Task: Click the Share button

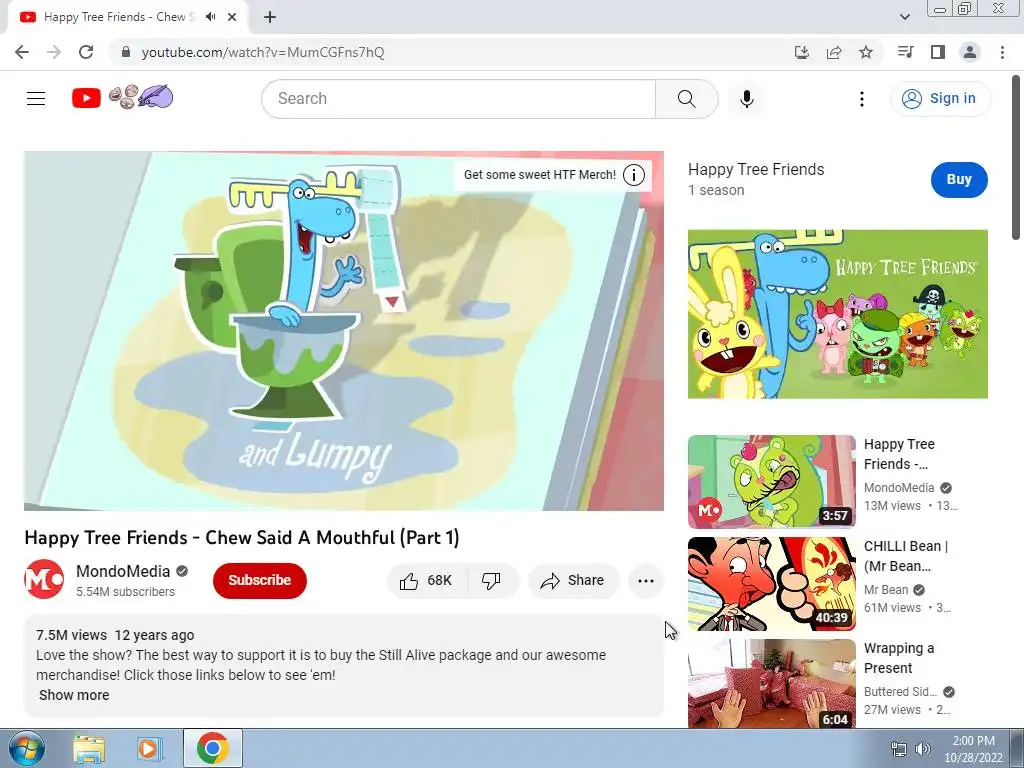Action: (573, 581)
